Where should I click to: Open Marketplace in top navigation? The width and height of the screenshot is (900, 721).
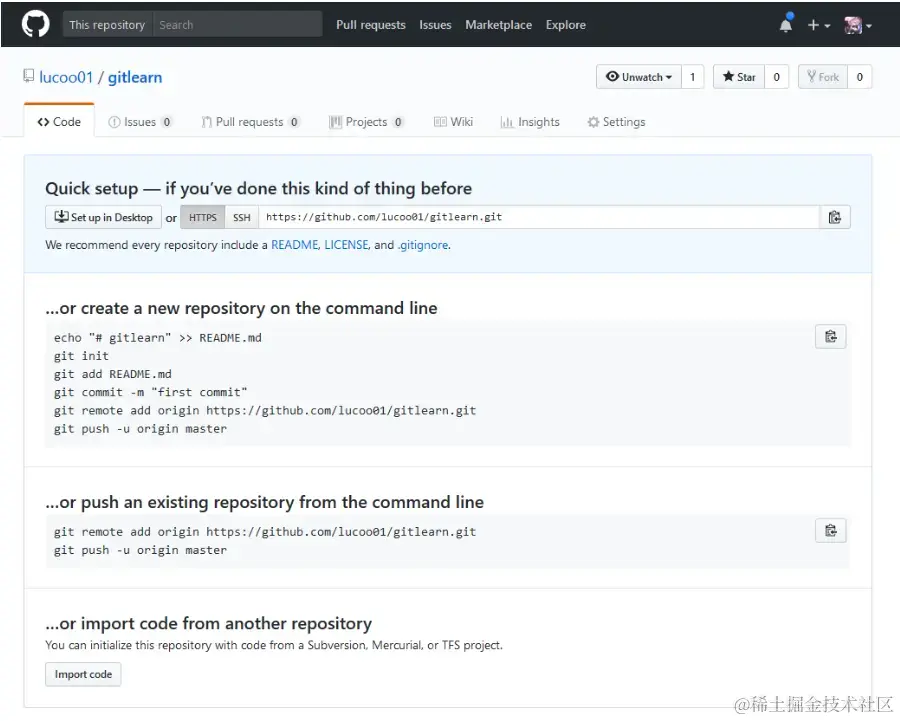coord(498,25)
